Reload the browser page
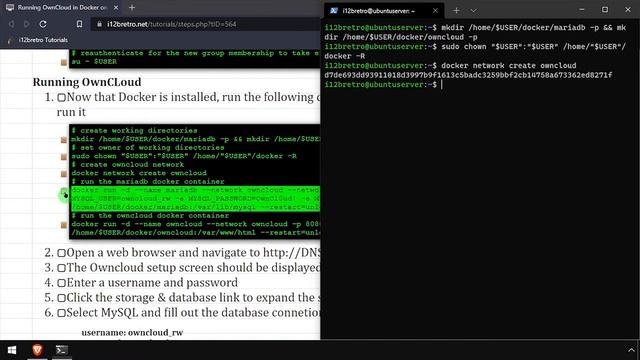The height and width of the screenshot is (360, 640). (43, 24)
